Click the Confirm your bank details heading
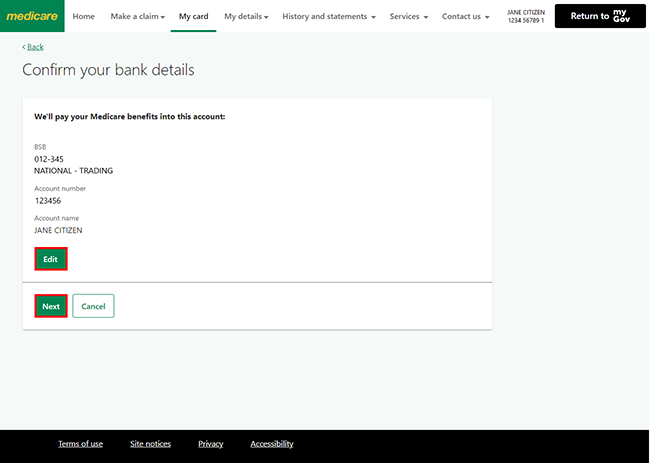This screenshot has height=463, width=650. pyautogui.click(x=108, y=70)
